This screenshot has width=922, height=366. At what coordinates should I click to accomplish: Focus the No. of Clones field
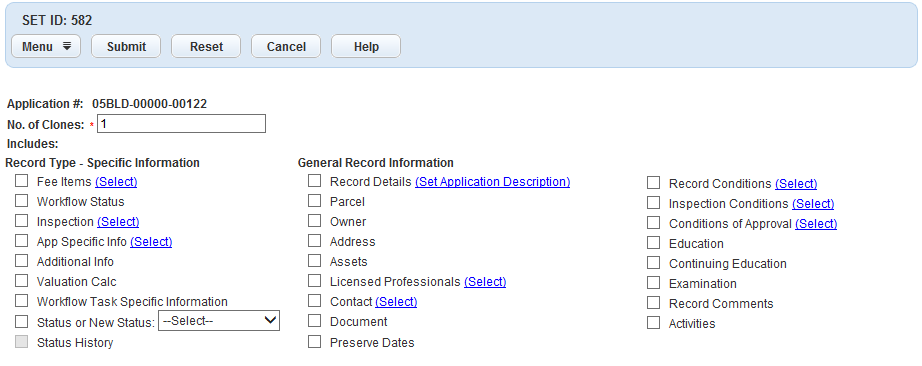pos(181,124)
